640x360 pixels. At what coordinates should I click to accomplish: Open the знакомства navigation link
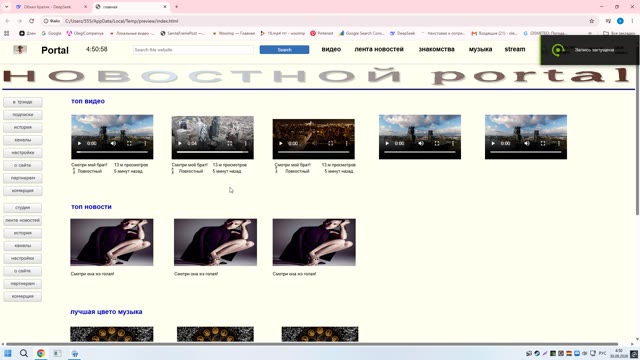tap(436, 49)
